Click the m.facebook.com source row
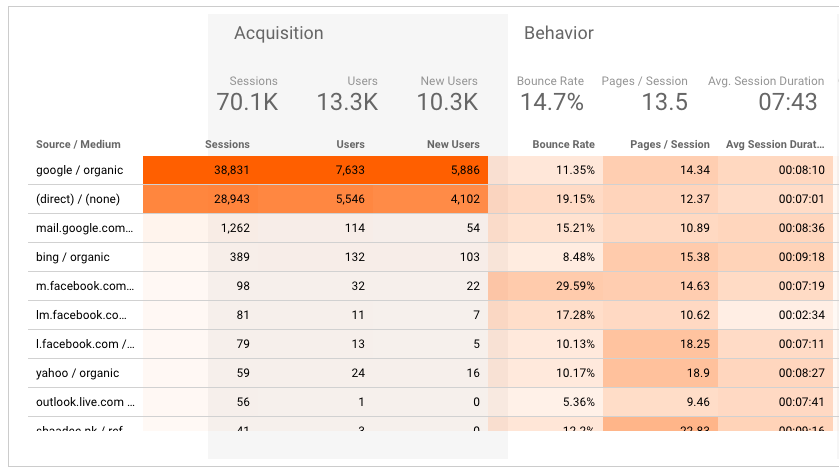This screenshot has width=839, height=474. 84,287
